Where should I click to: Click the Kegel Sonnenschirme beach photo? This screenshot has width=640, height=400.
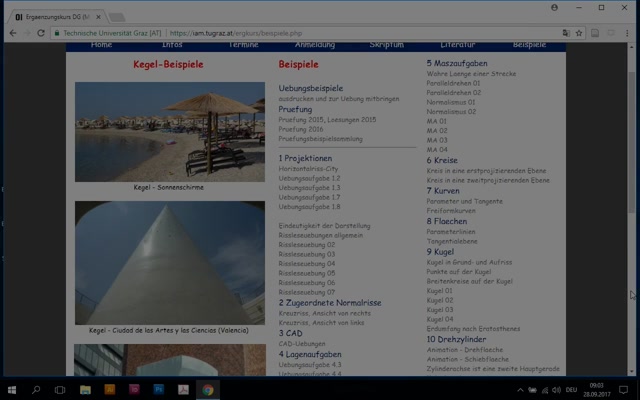(x=169, y=131)
